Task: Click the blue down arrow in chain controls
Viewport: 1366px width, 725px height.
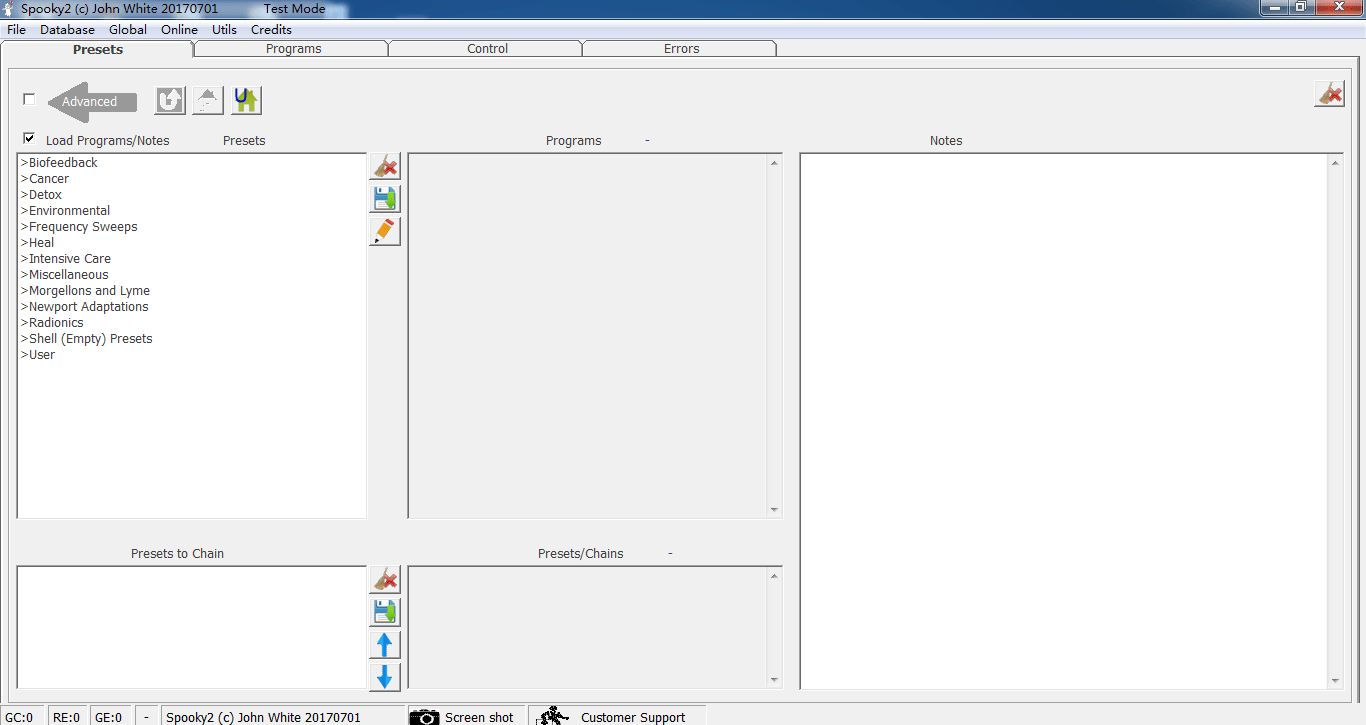Action: (384, 677)
